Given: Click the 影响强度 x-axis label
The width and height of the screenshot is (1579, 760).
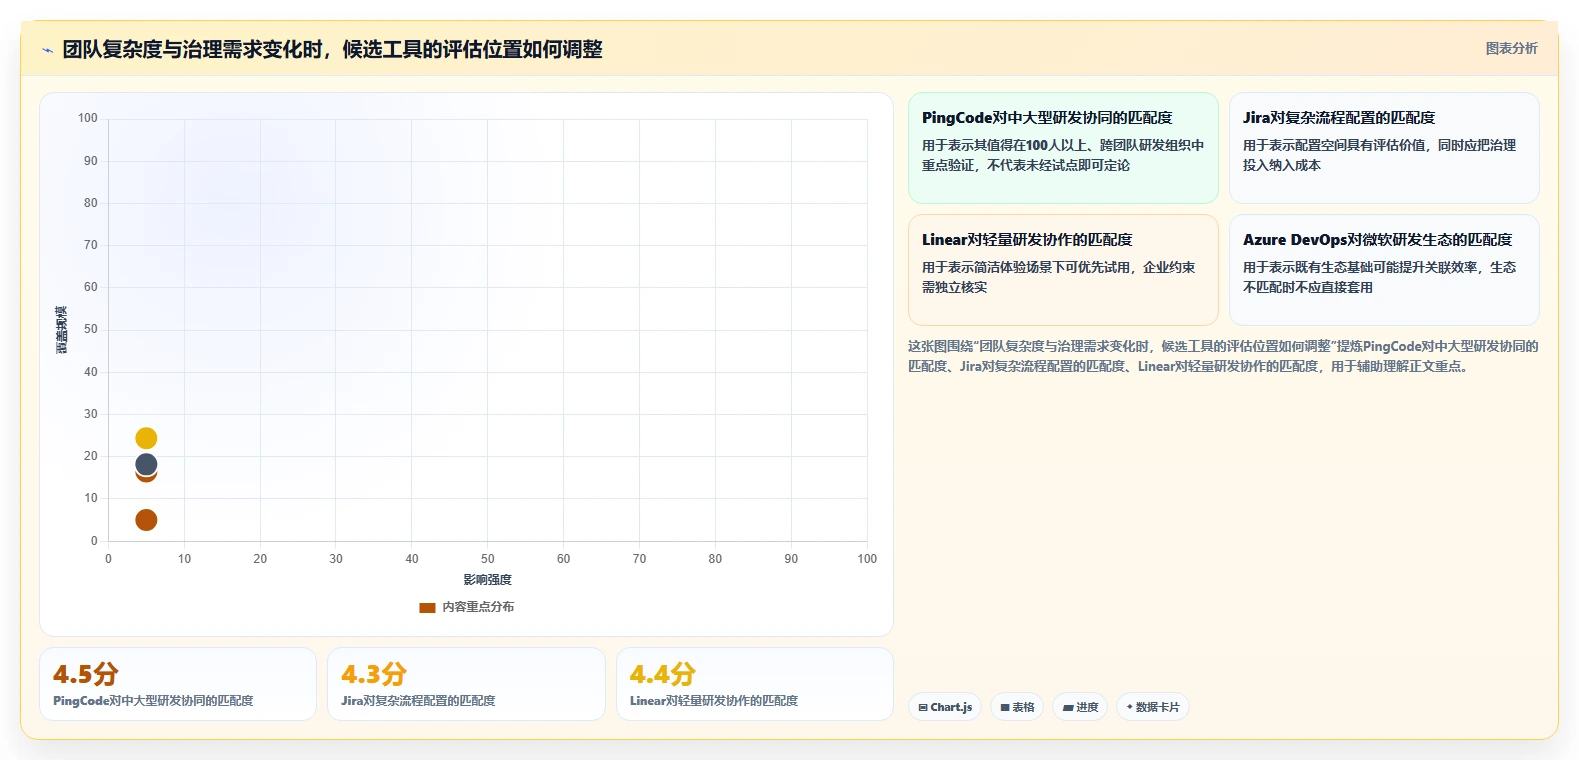Looking at the screenshot, I should (487, 580).
